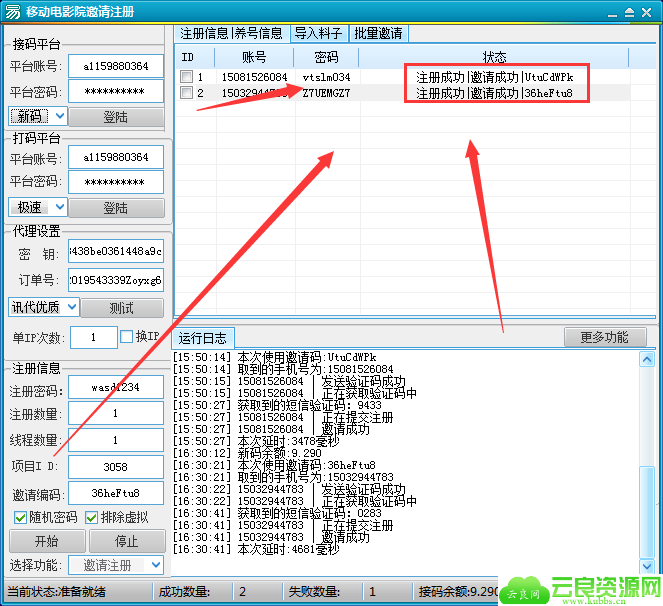Close the 移动电影院邀请注册 window
This screenshot has height=606, width=663.
pyautogui.click(x=647, y=13)
